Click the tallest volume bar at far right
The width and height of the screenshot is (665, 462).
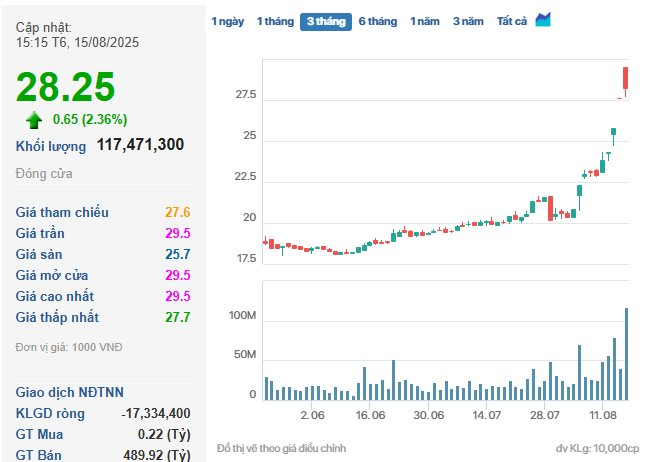pos(627,354)
